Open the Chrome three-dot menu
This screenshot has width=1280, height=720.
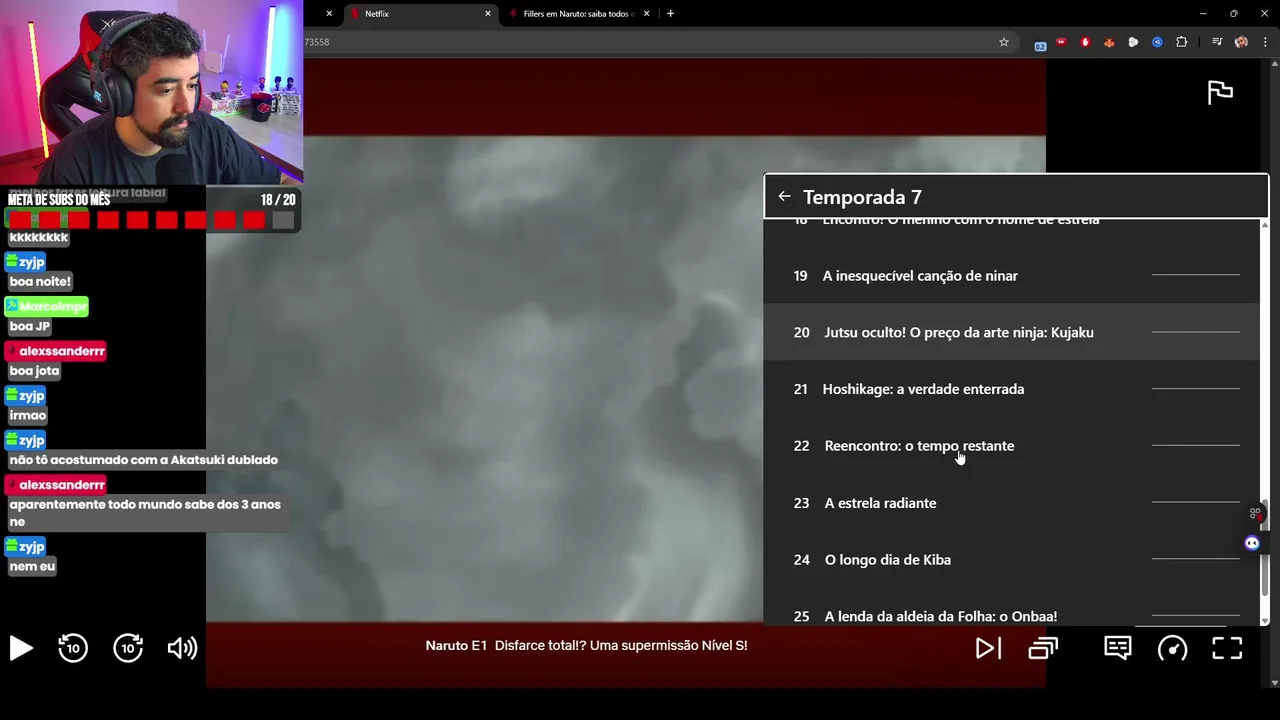pyautogui.click(x=1266, y=42)
